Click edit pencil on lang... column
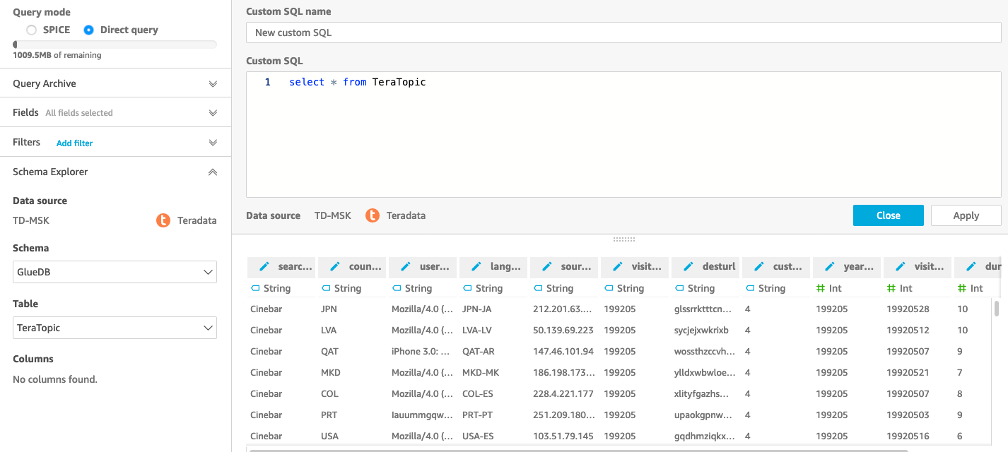This screenshot has height=452, width=1008. (x=476, y=267)
